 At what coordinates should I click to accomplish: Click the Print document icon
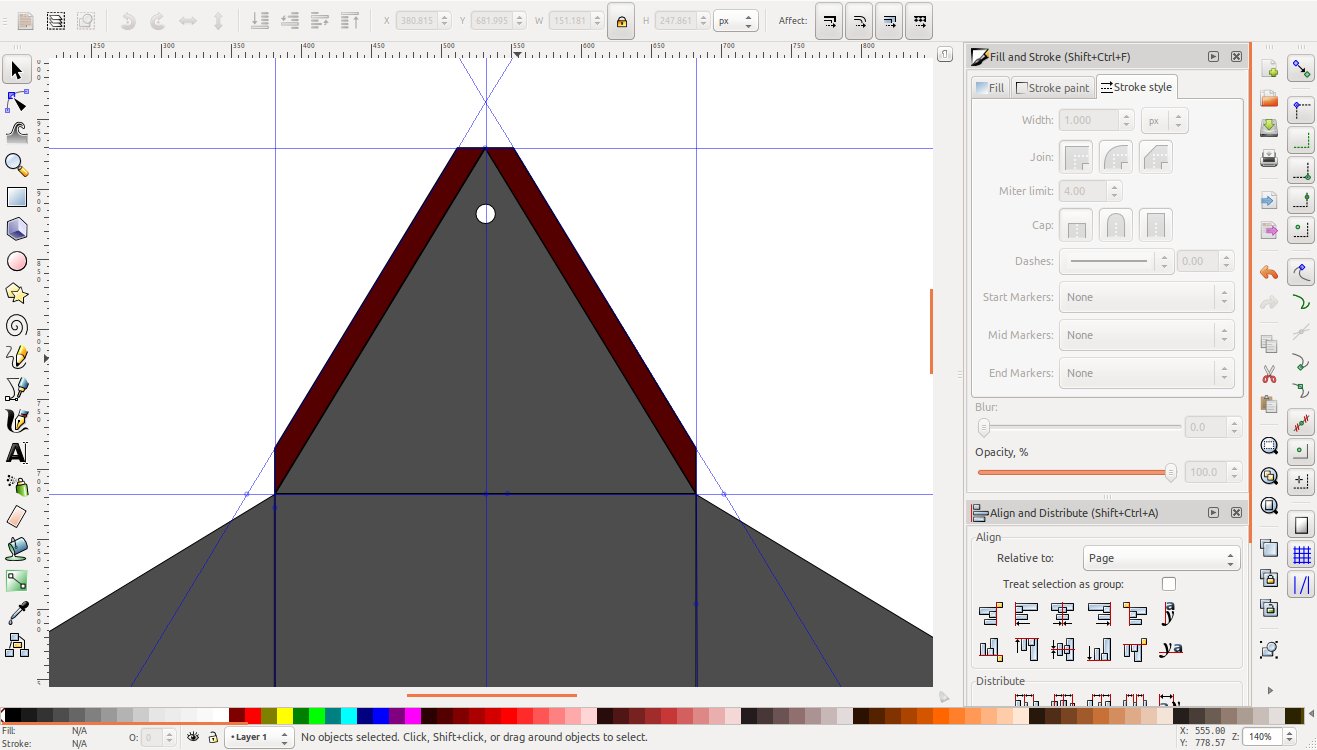[1269, 158]
